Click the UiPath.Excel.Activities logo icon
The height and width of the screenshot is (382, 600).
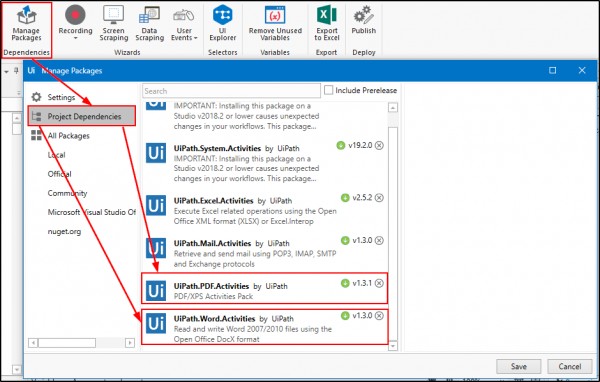coord(156,206)
